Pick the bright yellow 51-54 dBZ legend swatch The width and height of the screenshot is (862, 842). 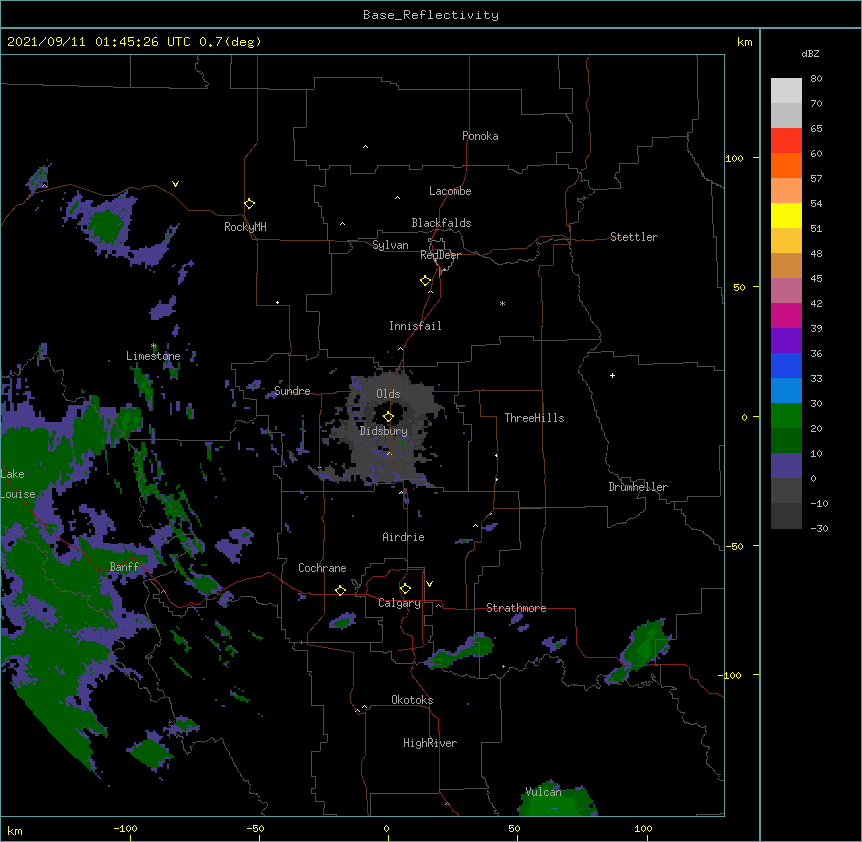(786, 215)
